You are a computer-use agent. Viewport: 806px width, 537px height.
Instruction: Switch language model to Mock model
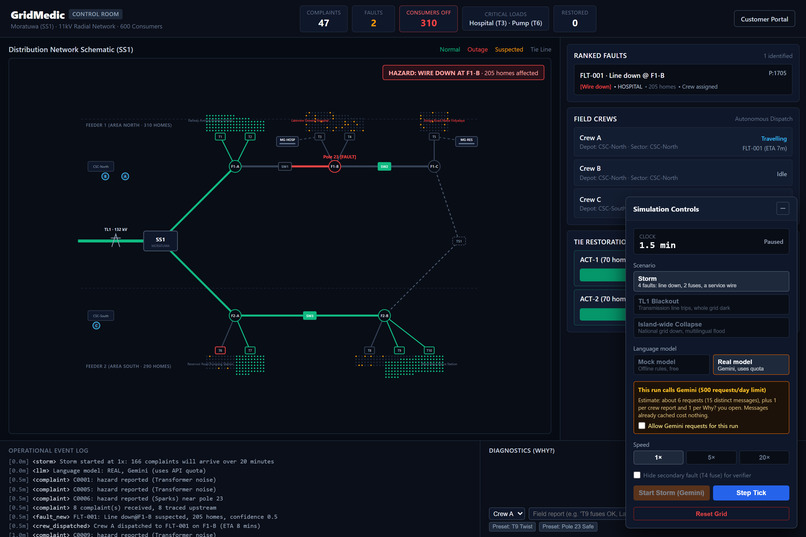tap(671, 365)
